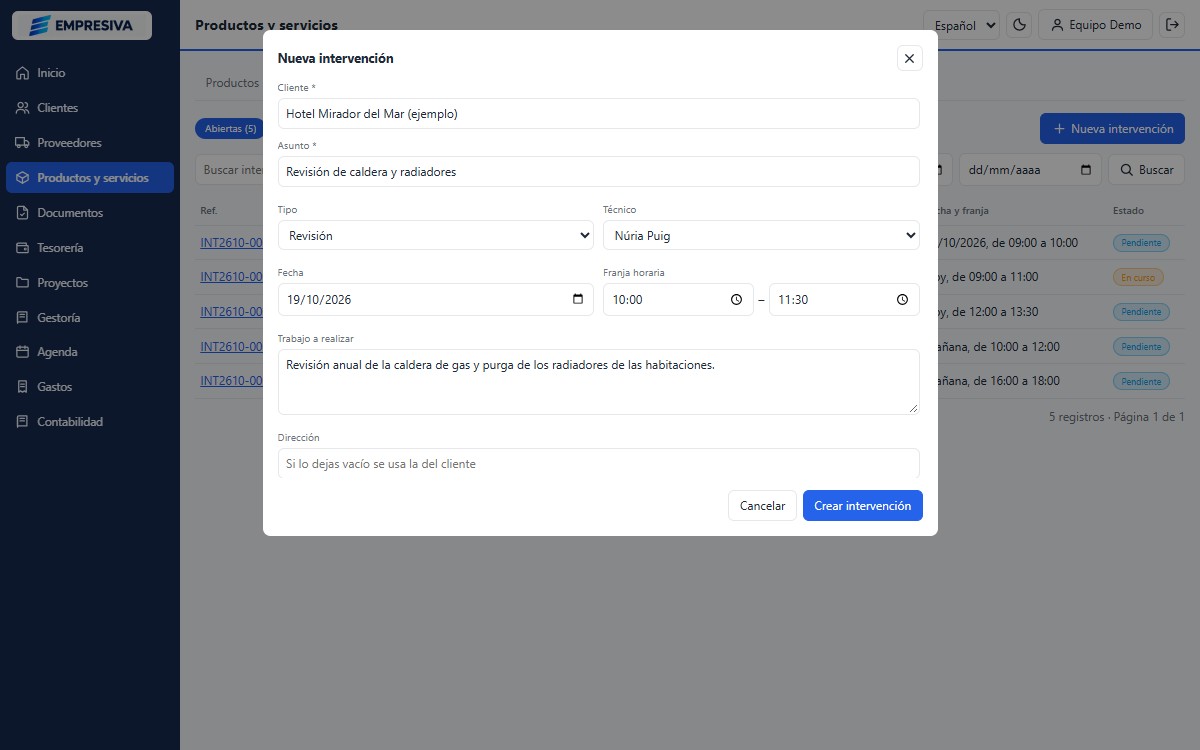Screen dimensions: 1200x750
Task: Select the Abiertas (5) filter pill
Action: [231, 128]
